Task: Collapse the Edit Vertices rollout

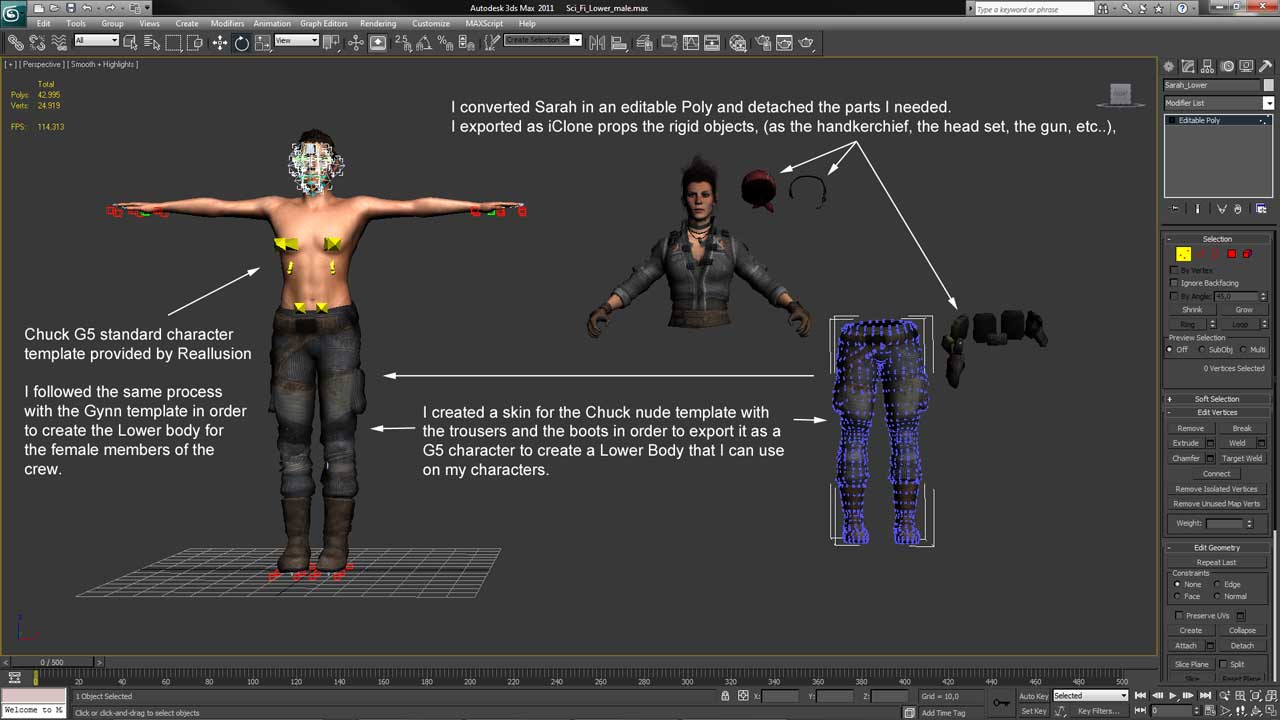Action: click(x=1217, y=412)
